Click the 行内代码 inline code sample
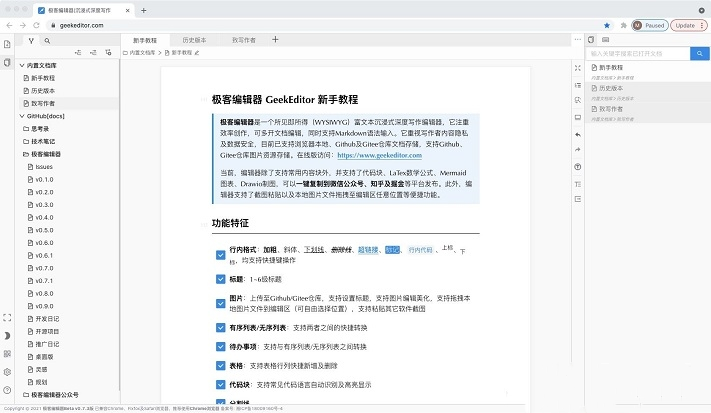 [x=420, y=250]
